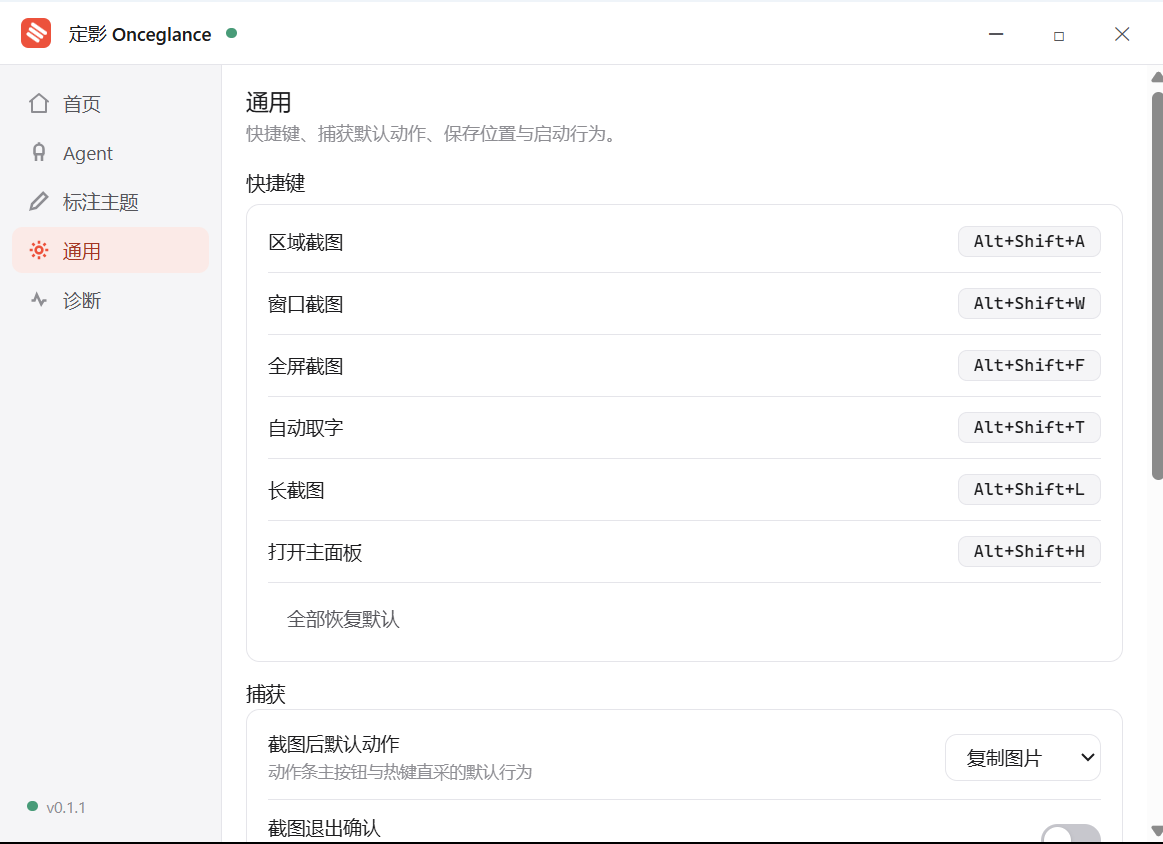Click the 定影 Onceglance window title

click(x=140, y=34)
